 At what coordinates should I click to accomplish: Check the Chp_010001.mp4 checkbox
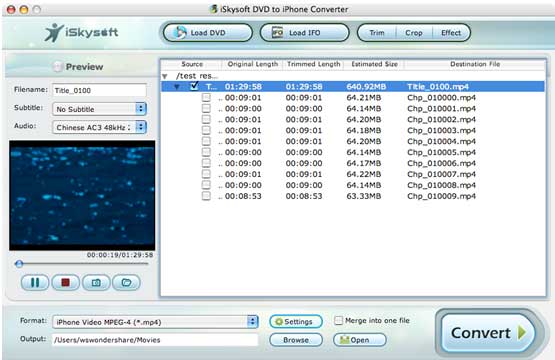tap(206, 108)
